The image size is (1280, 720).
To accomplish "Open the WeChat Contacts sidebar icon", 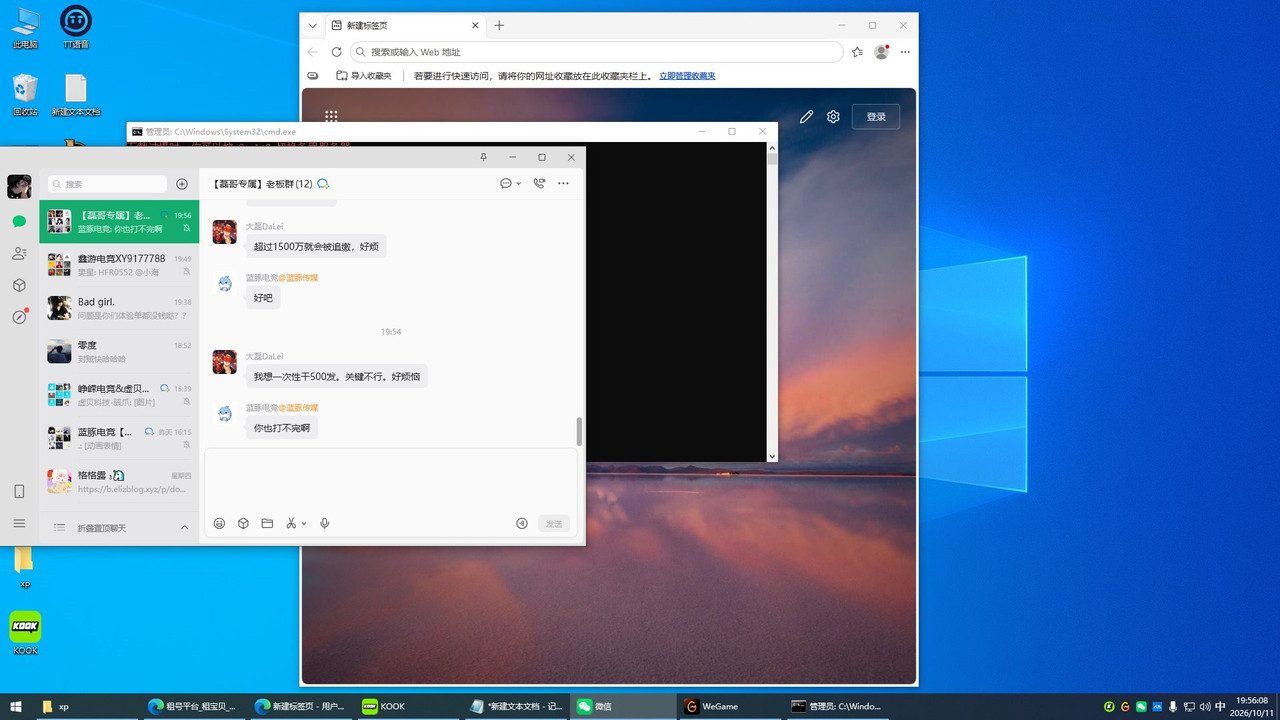I will coord(19,254).
